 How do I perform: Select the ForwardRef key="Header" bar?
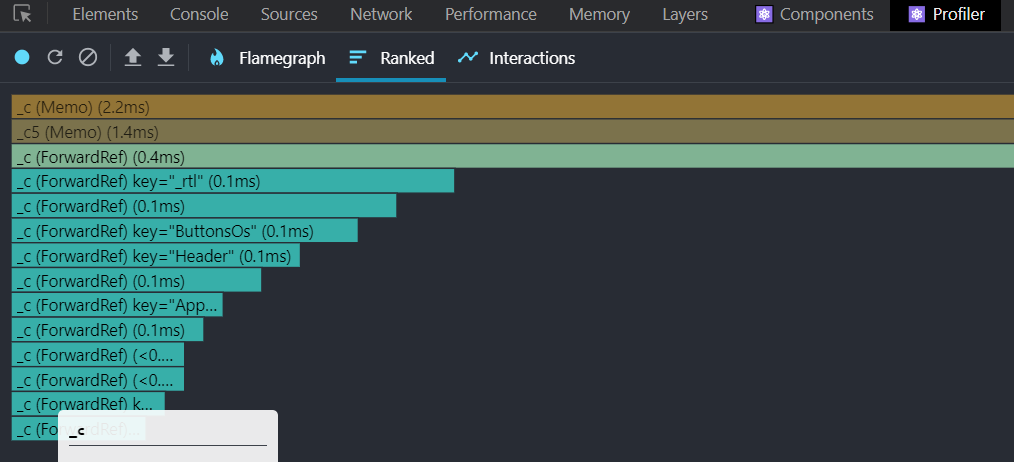(x=156, y=256)
